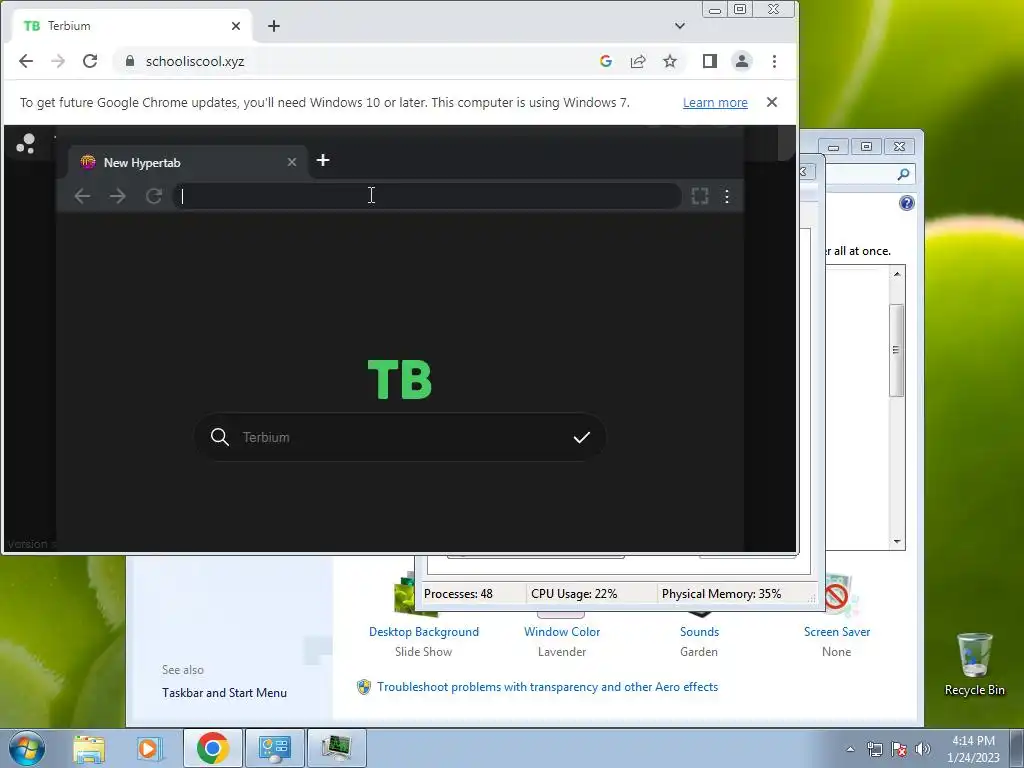Screen dimensions: 1024x768
Task: Click the Hypertab URL input field
Action: click(x=427, y=196)
